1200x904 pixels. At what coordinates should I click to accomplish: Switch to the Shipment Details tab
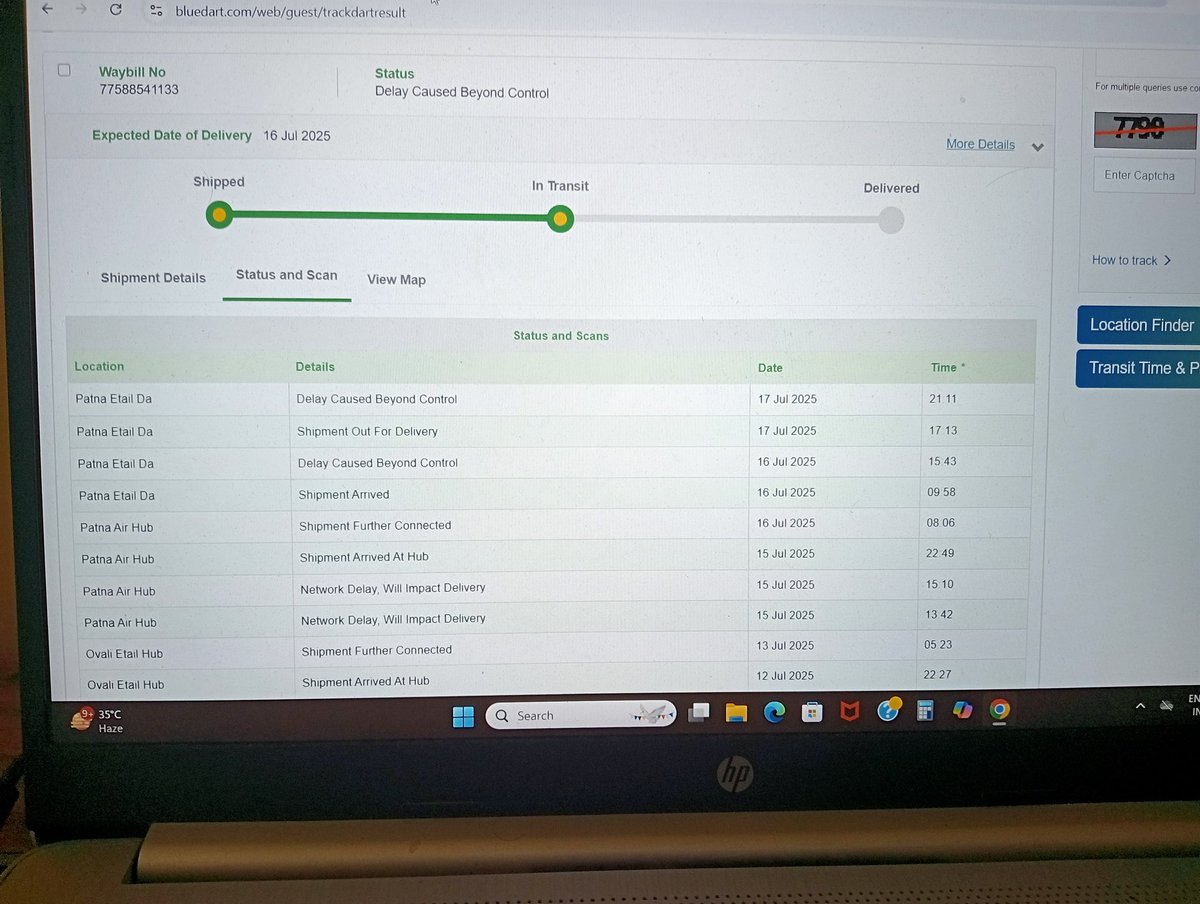tap(153, 278)
